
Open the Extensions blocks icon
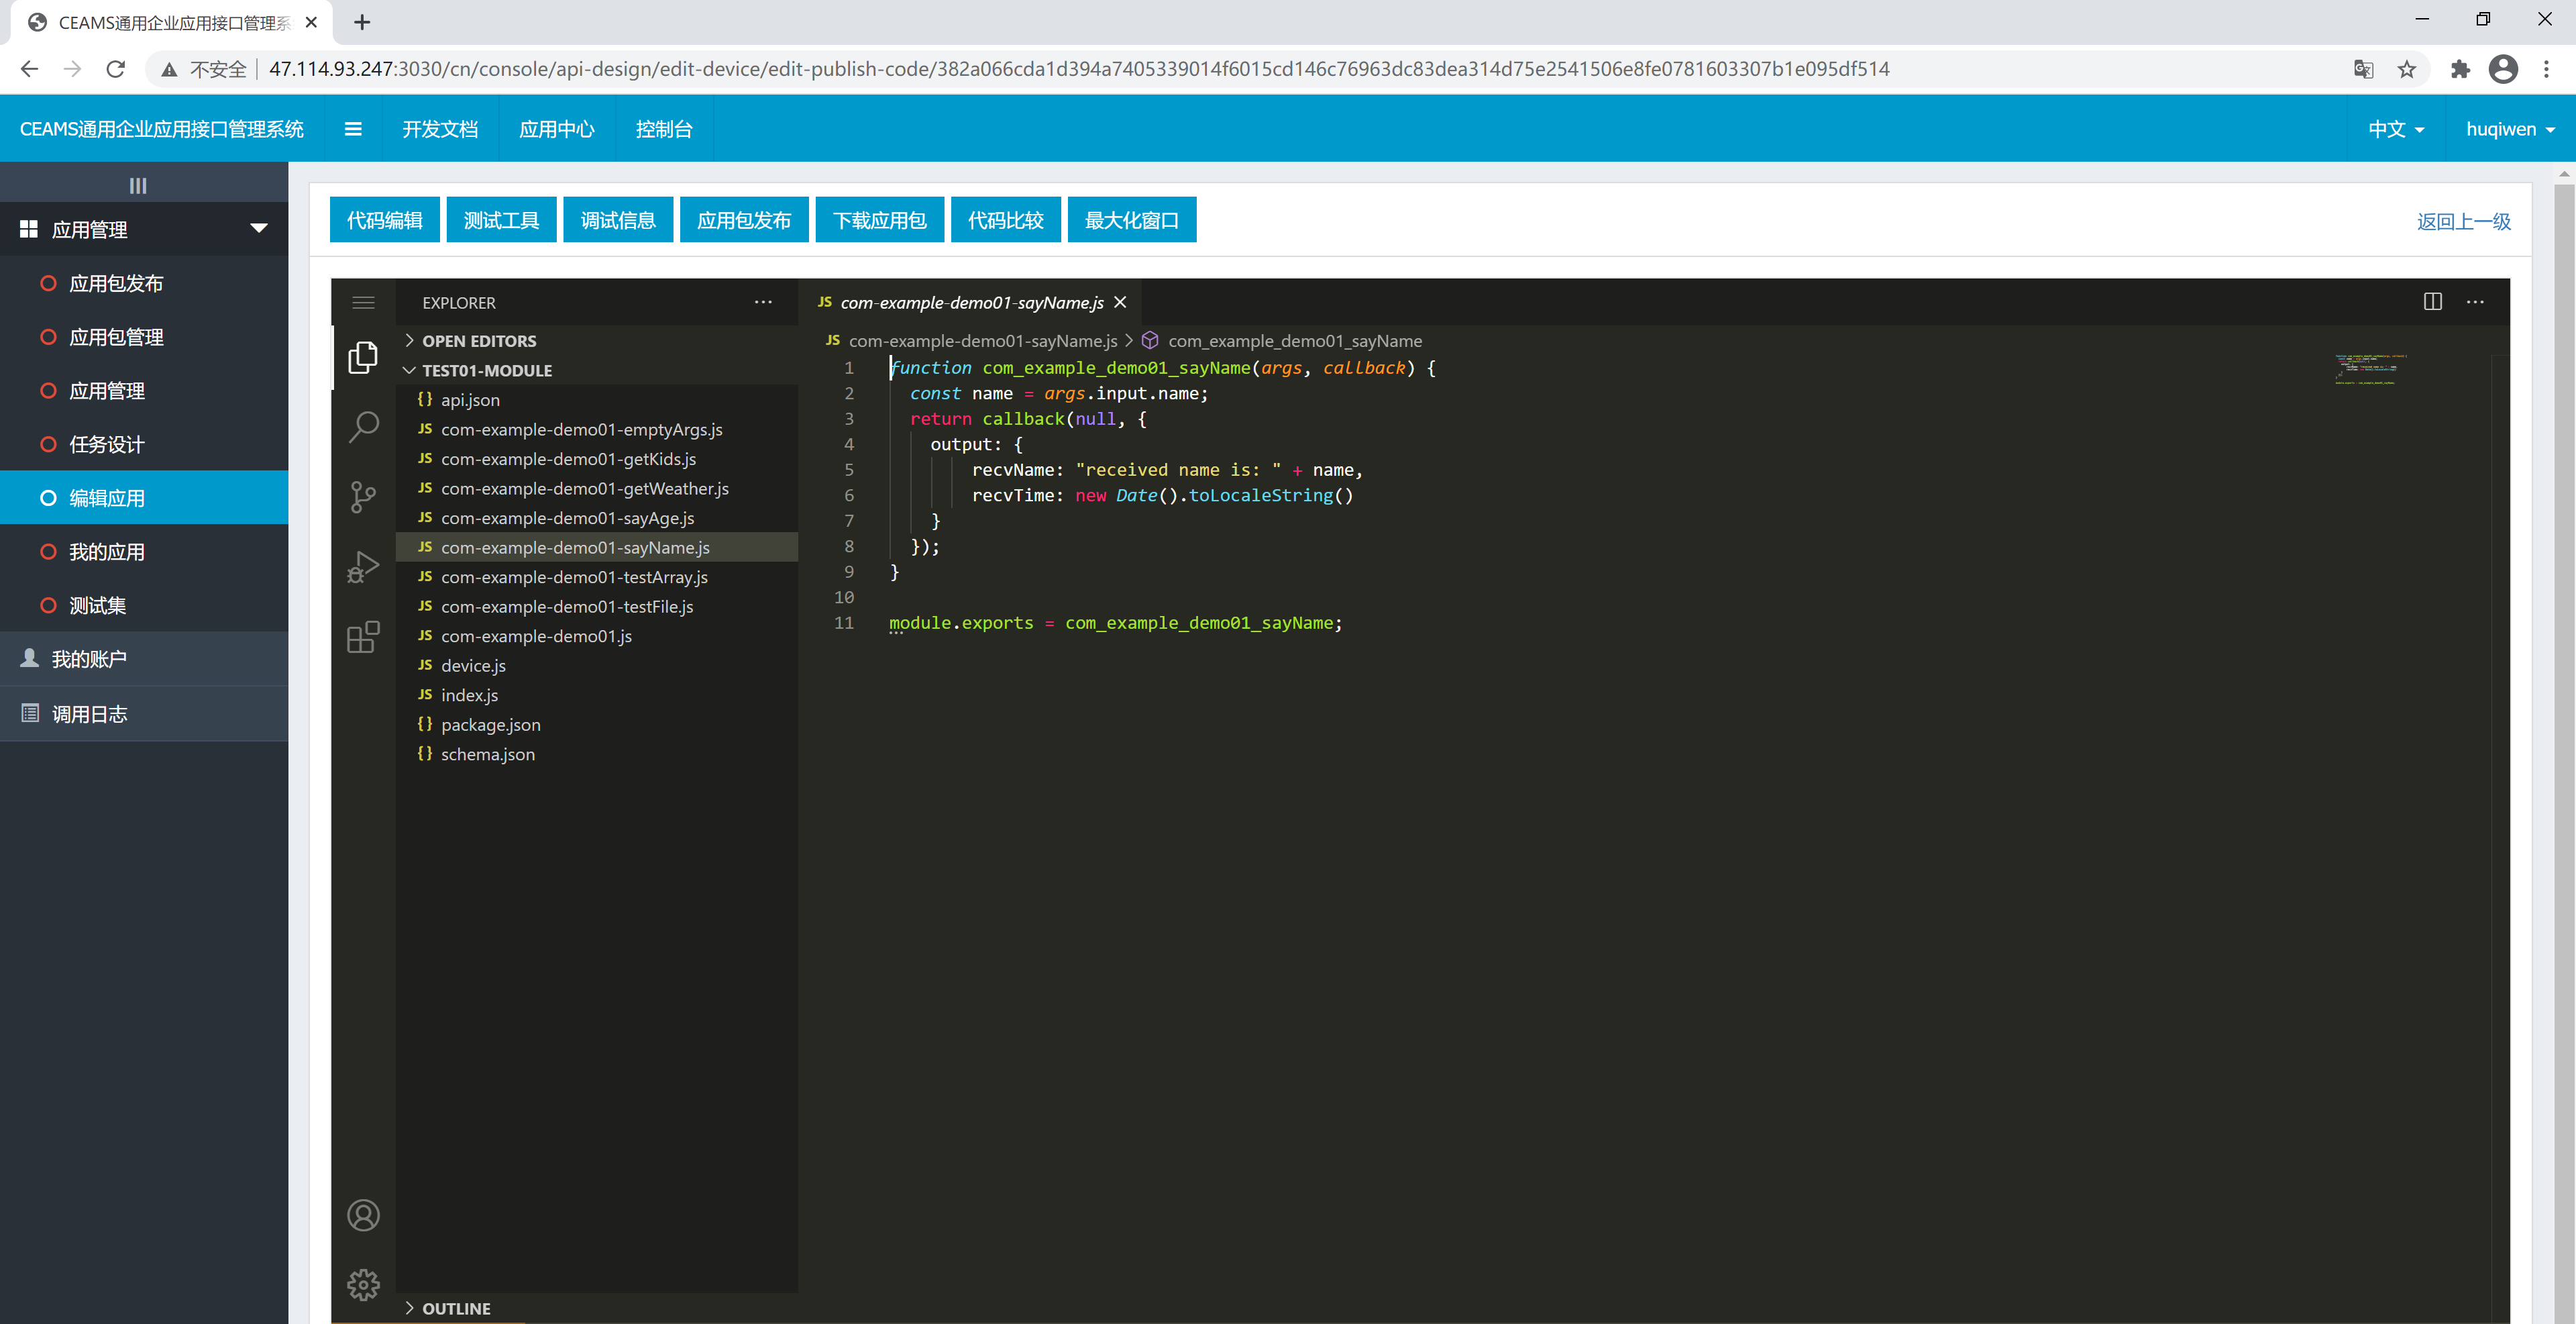point(363,637)
